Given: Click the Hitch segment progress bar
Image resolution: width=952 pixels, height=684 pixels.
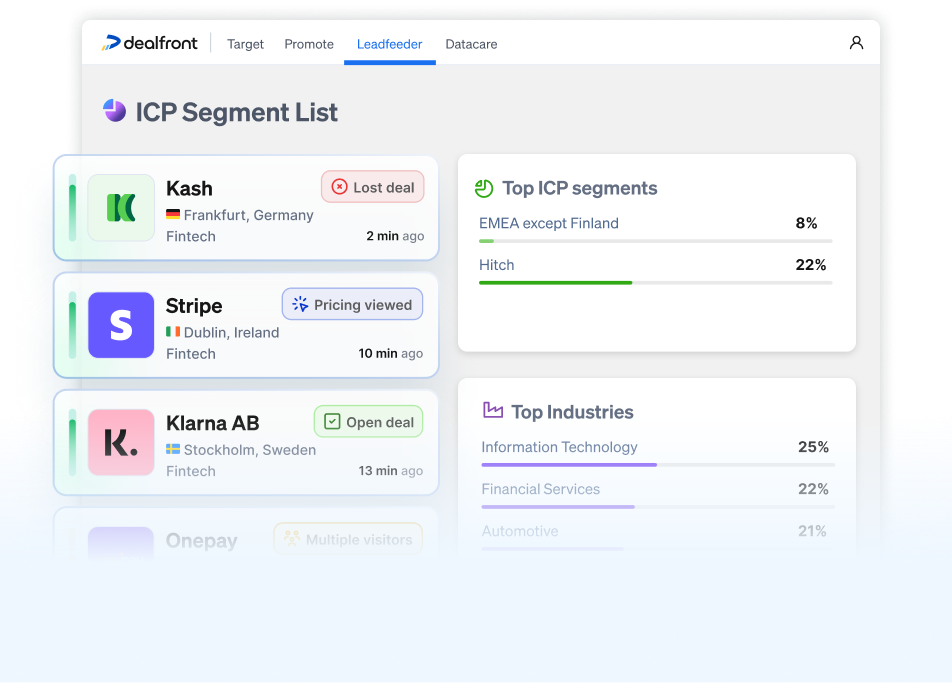Looking at the screenshot, I should pyautogui.click(x=656, y=283).
